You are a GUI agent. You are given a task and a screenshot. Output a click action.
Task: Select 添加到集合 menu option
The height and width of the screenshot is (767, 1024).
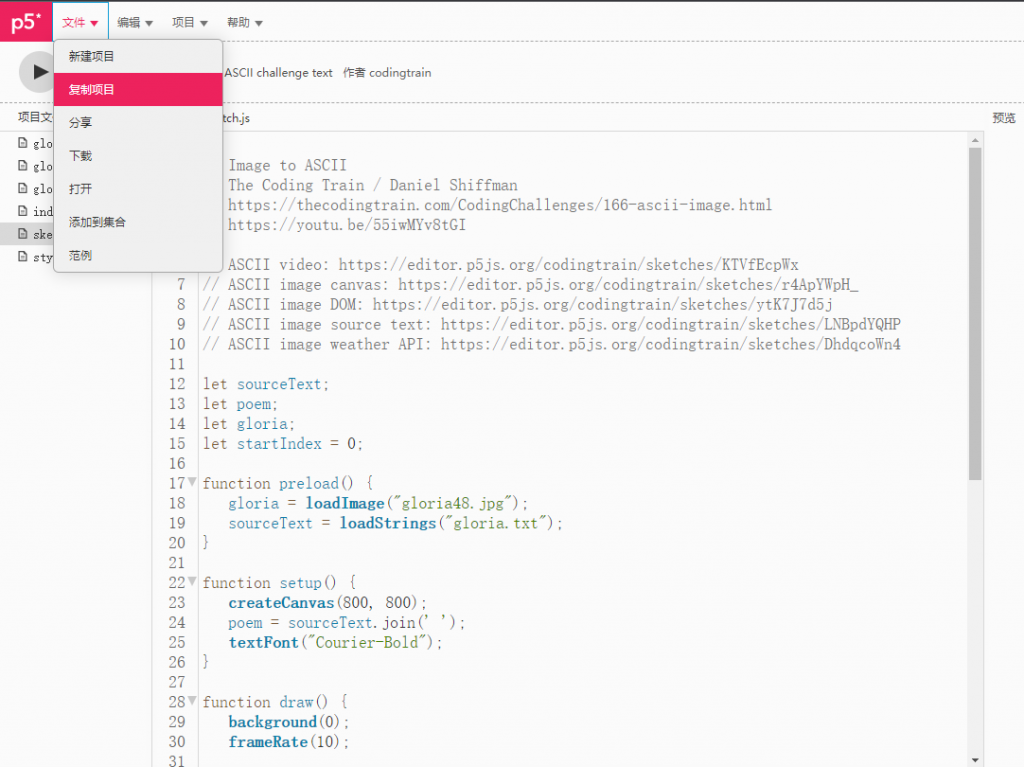tap(97, 221)
